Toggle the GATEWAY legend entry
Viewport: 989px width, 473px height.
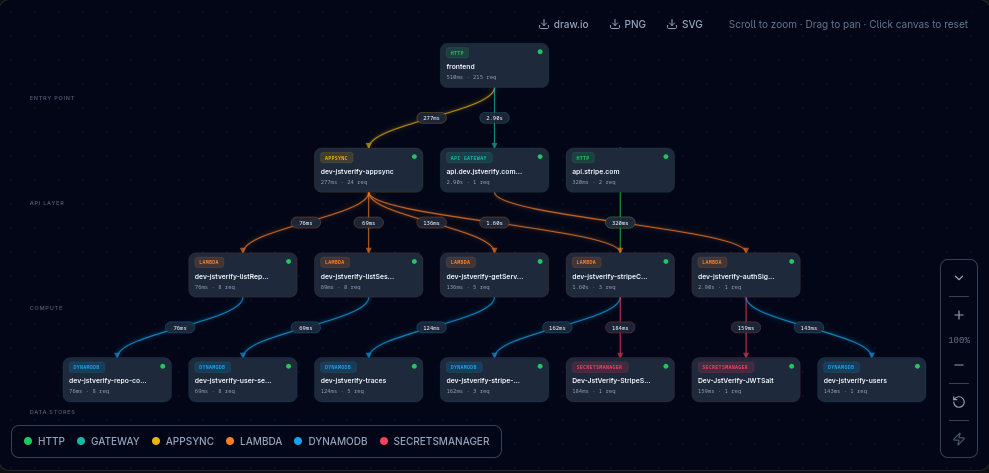(x=108, y=441)
